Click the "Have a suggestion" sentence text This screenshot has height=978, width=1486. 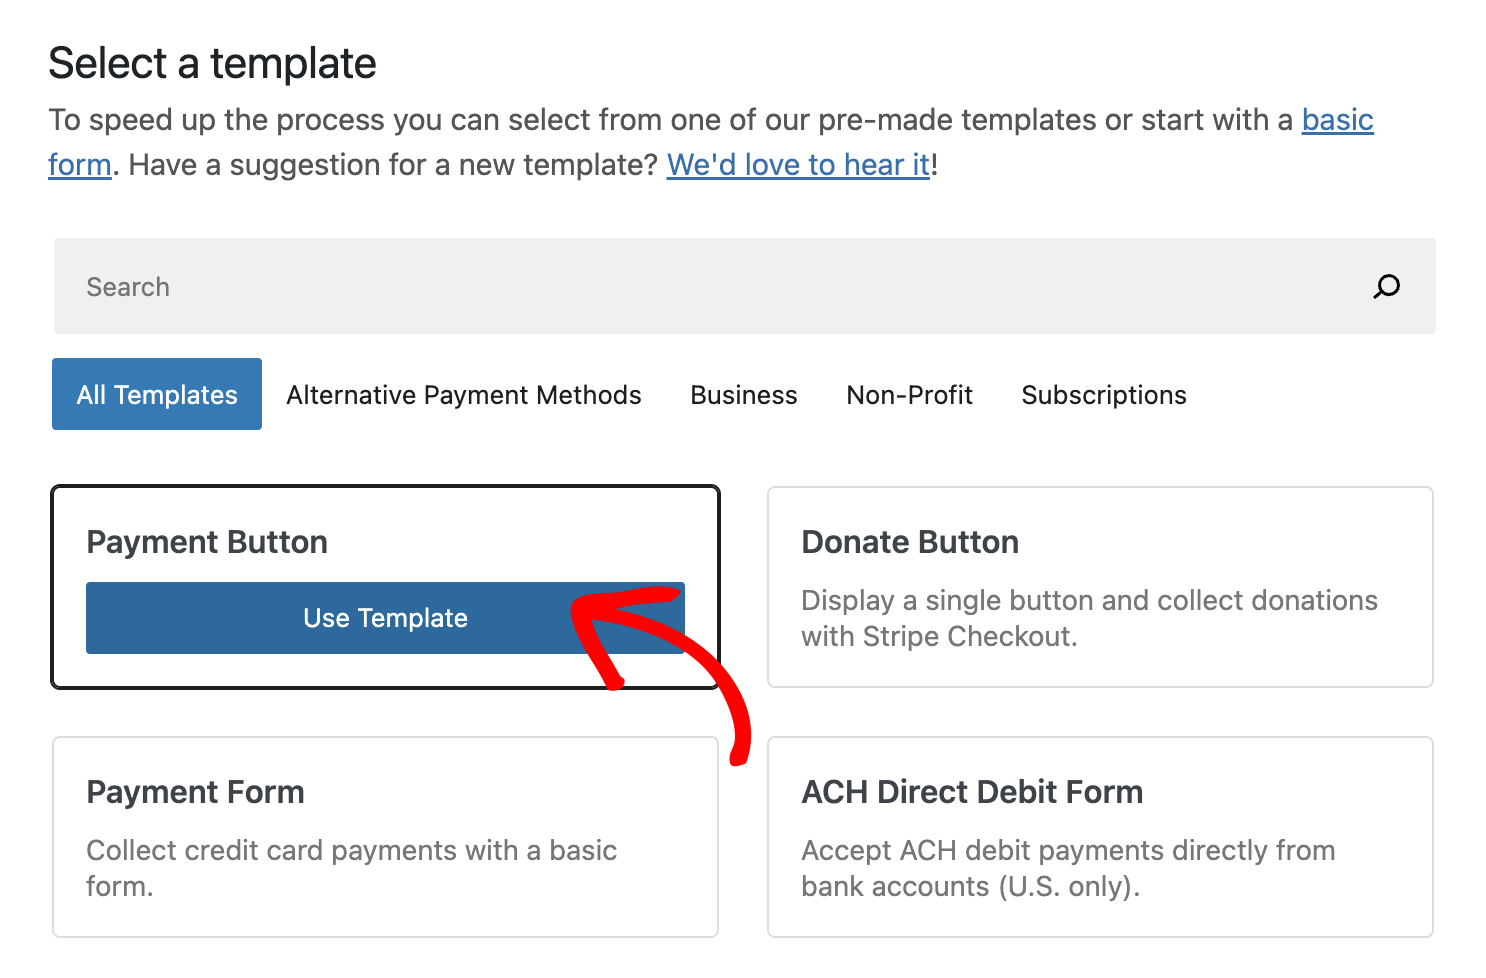click(392, 165)
